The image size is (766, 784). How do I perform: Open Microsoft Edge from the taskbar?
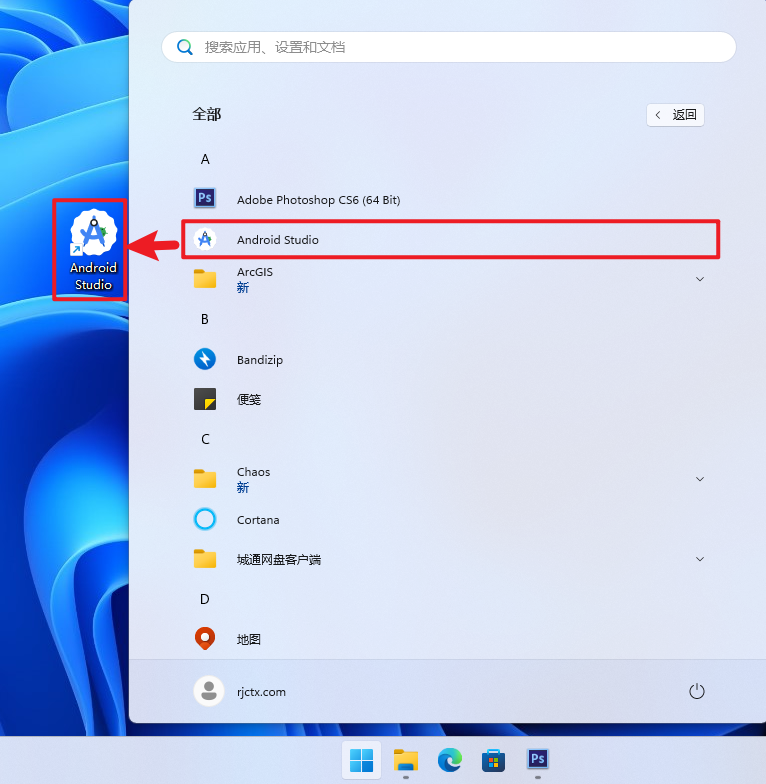(x=450, y=760)
